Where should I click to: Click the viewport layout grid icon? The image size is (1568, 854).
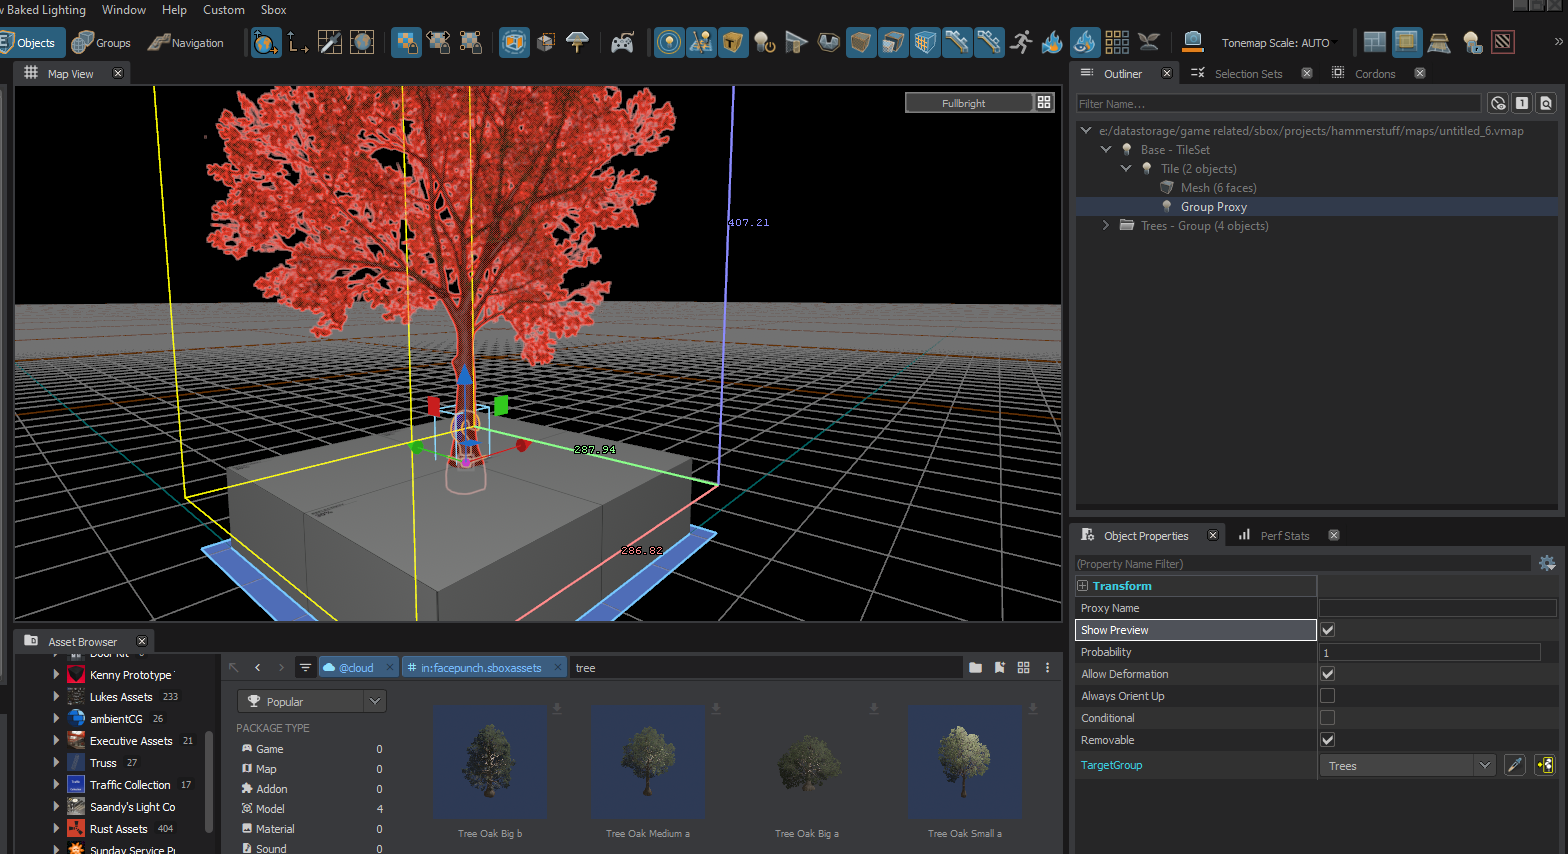point(1044,103)
